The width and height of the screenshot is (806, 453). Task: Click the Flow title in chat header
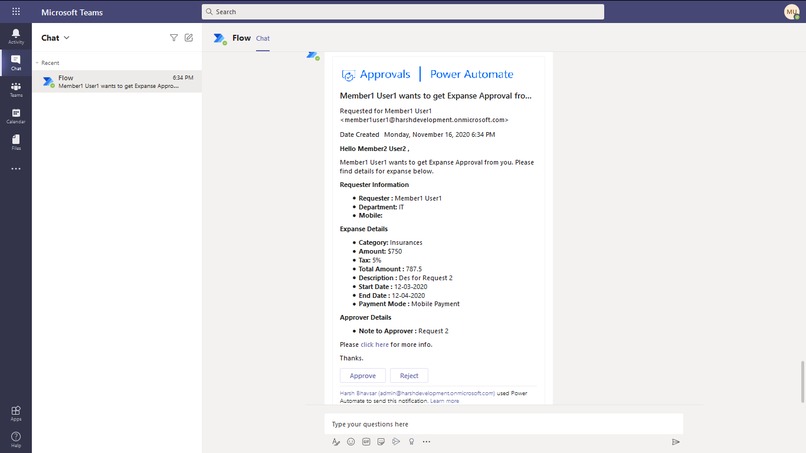pos(241,38)
